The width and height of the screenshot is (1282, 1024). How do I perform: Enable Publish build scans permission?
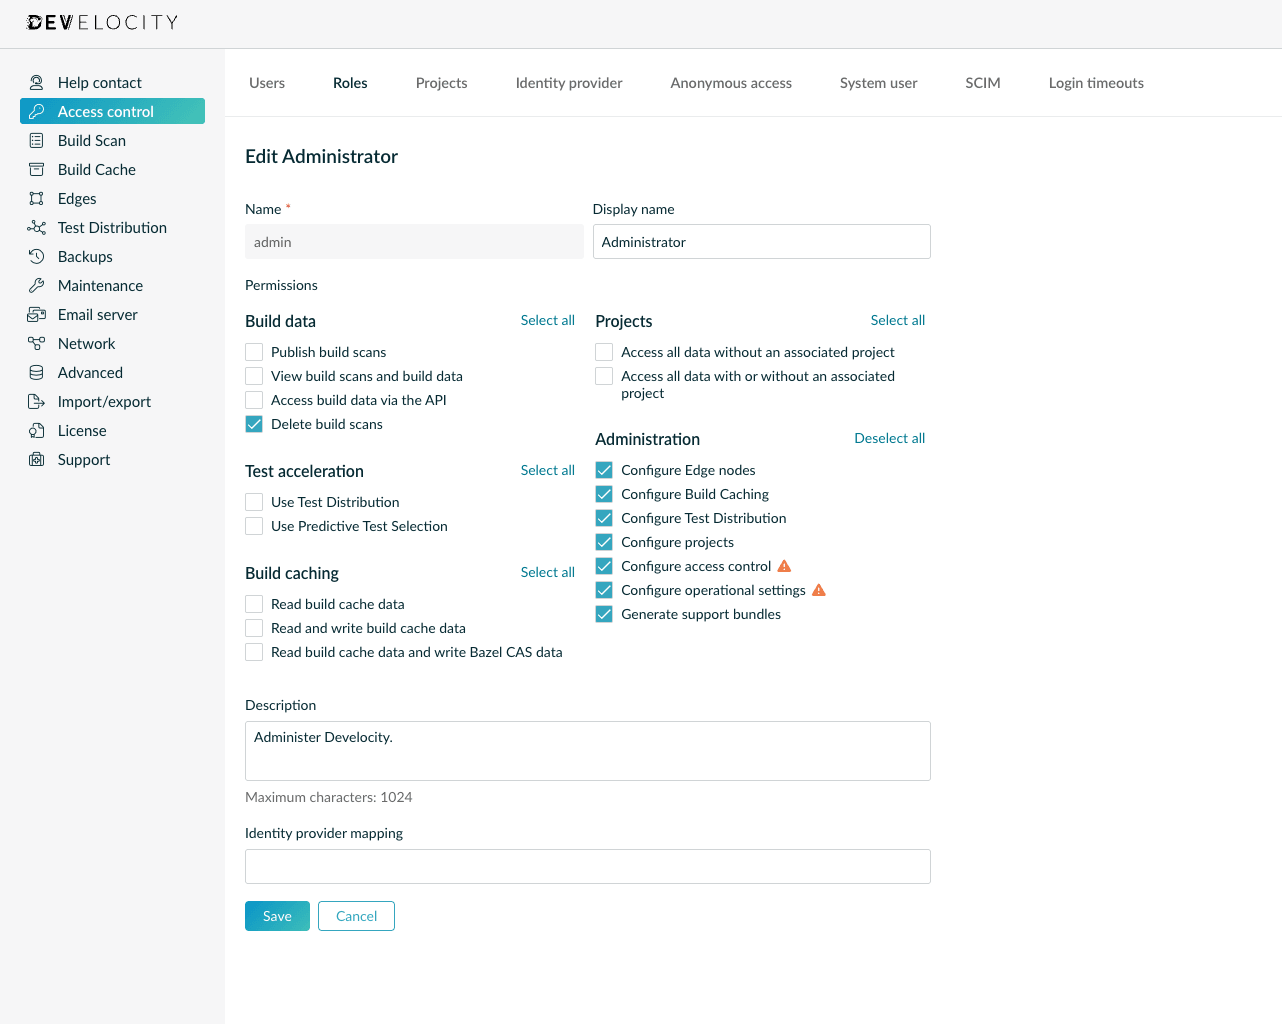254,352
